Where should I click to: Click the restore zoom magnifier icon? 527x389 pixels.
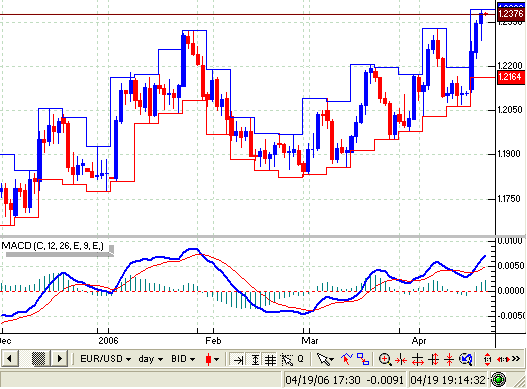[466, 359]
